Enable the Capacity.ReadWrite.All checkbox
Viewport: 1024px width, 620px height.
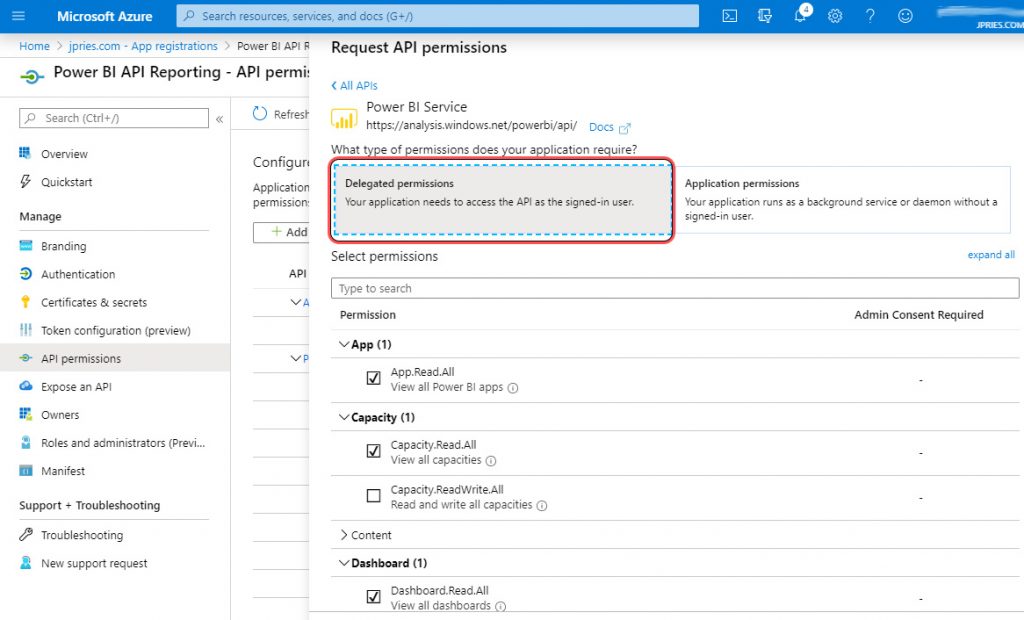coord(373,496)
